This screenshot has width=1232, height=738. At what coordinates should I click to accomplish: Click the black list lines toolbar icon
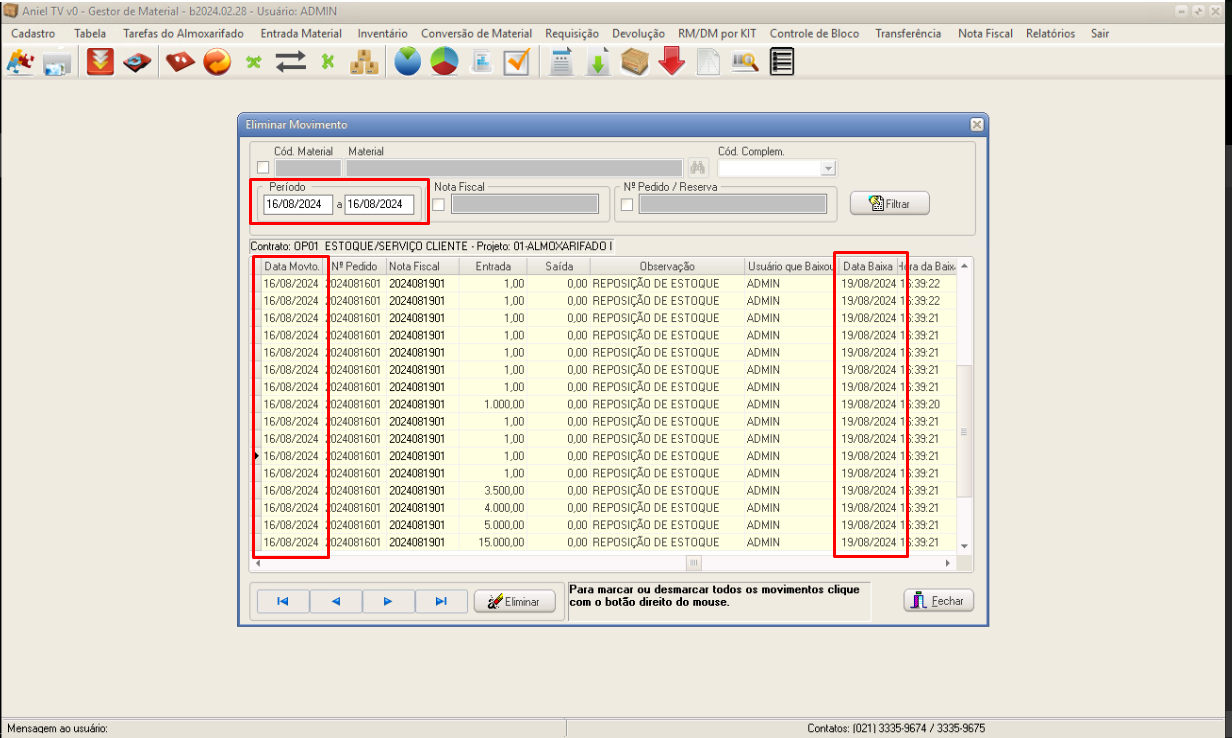pyautogui.click(x=782, y=62)
